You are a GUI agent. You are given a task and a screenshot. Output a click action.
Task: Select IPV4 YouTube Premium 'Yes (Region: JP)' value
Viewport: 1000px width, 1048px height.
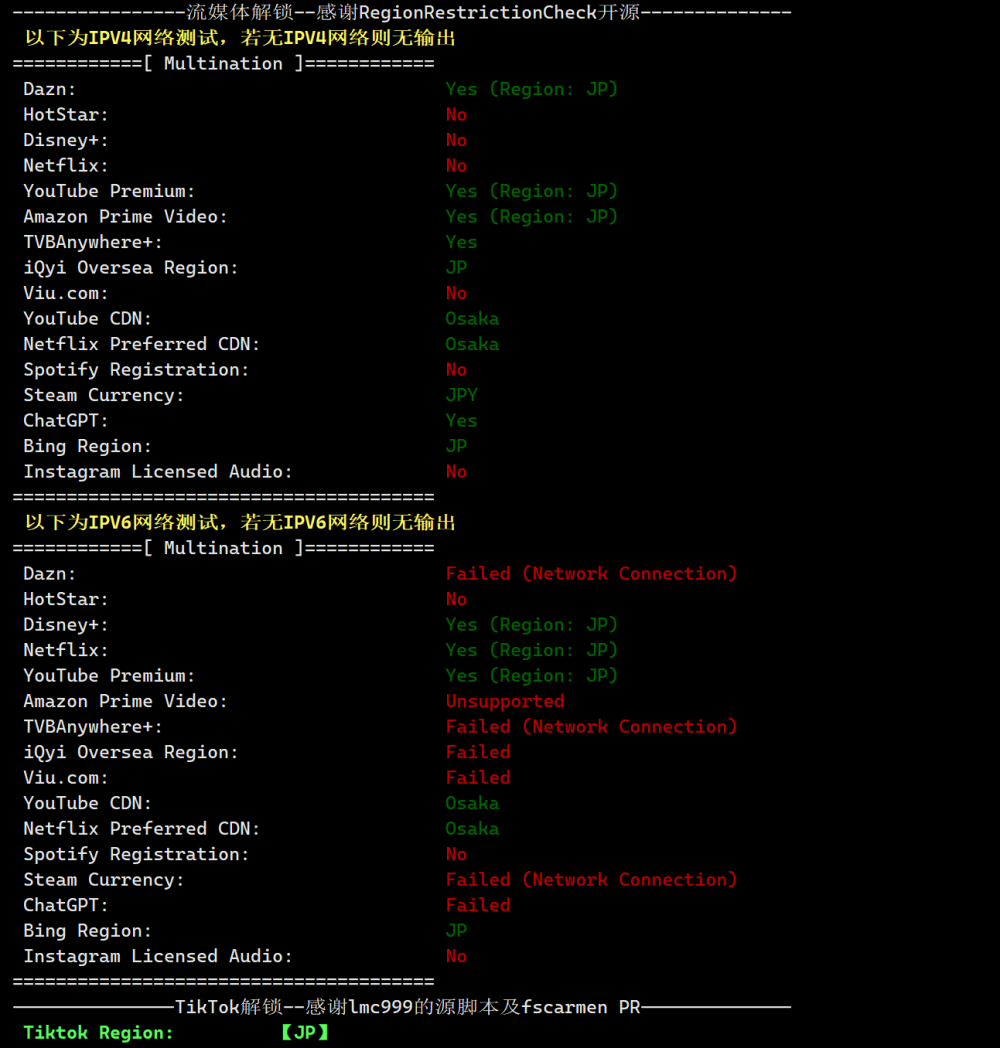(532, 192)
